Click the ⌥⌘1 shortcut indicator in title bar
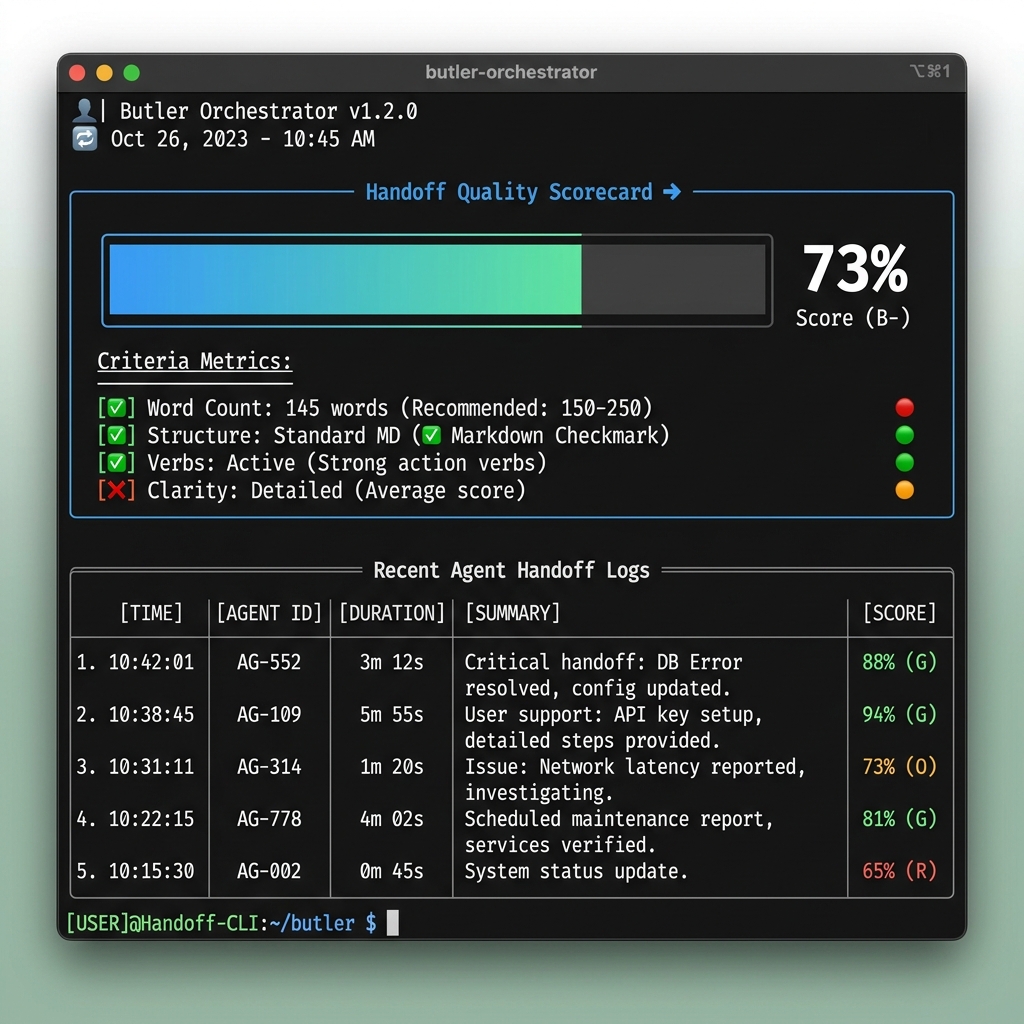 click(930, 71)
